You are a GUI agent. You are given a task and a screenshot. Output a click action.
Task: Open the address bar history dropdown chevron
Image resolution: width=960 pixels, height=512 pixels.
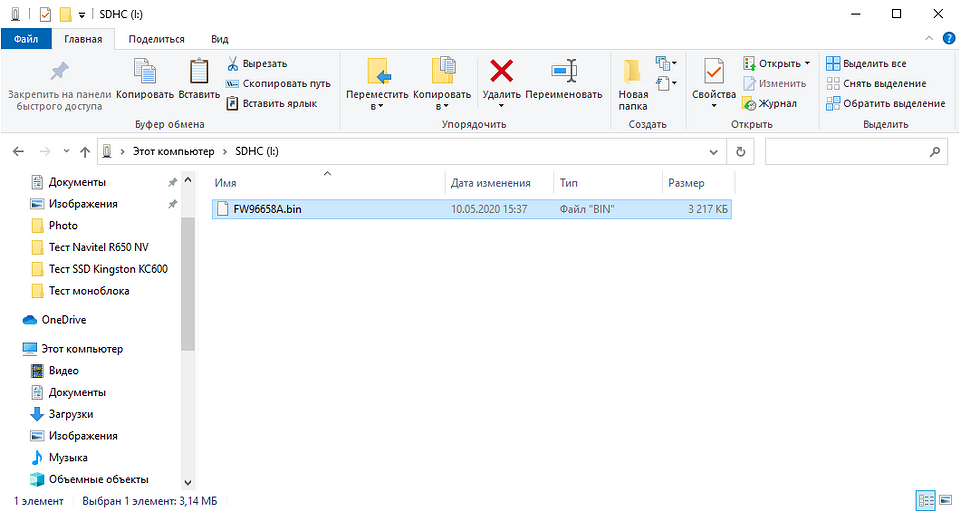714,152
